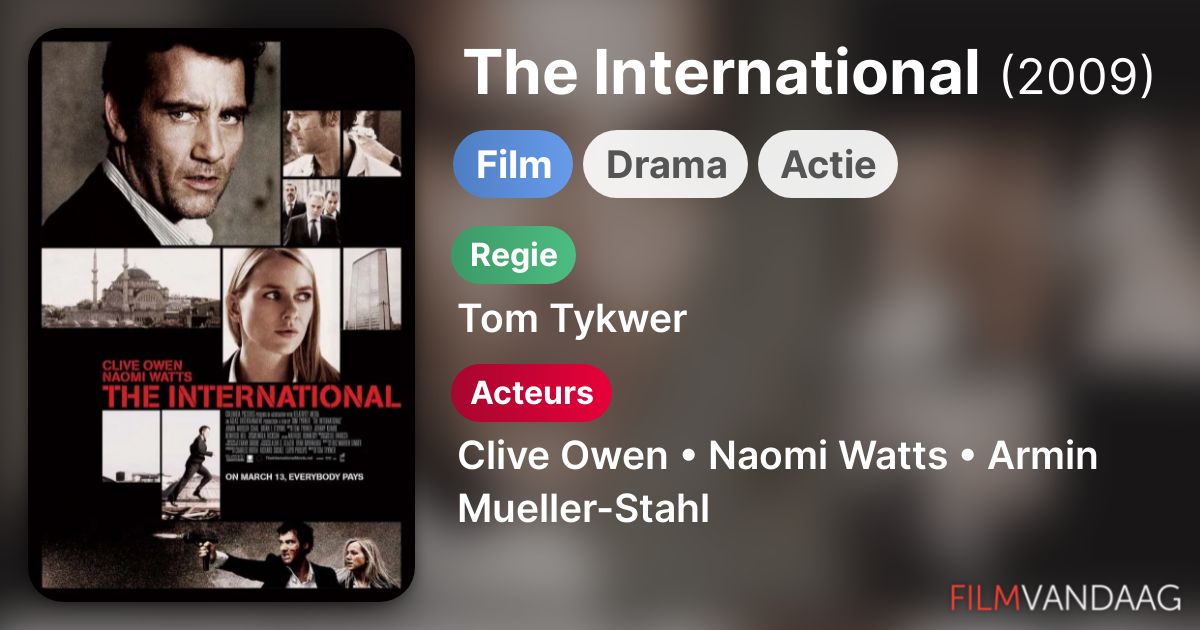Click the blonde woman's portrait on poster
This screenshot has height=630, width=1200.
click(x=280, y=315)
